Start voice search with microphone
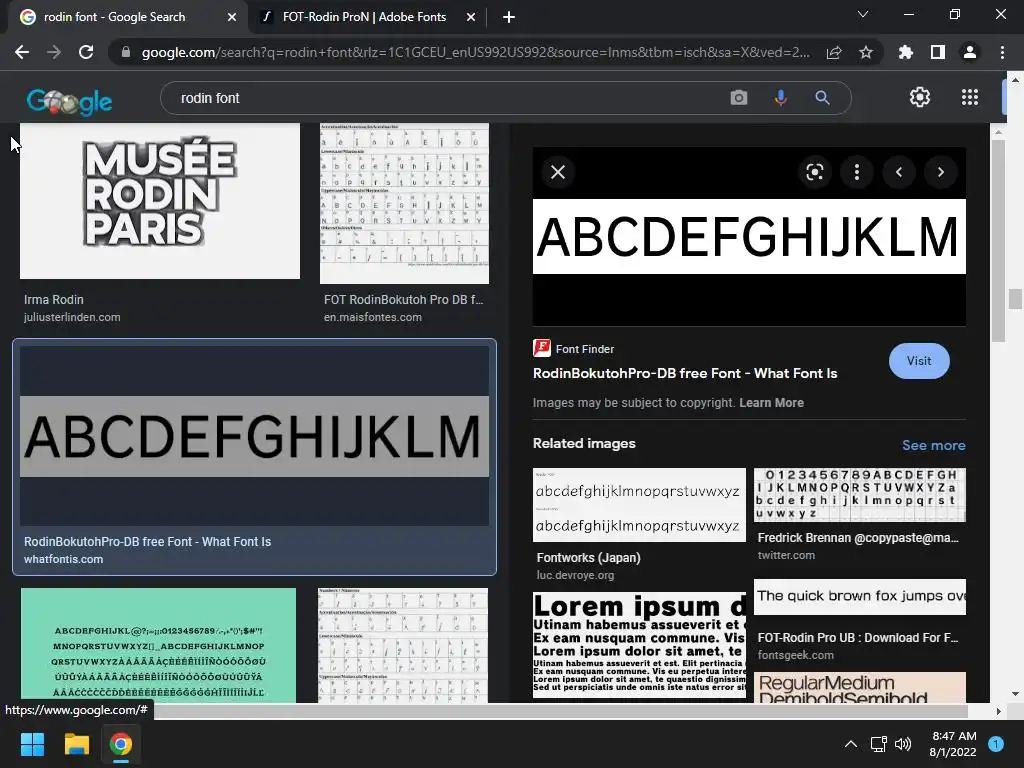Viewport: 1024px width, 768px height. [x=780, y=98]
